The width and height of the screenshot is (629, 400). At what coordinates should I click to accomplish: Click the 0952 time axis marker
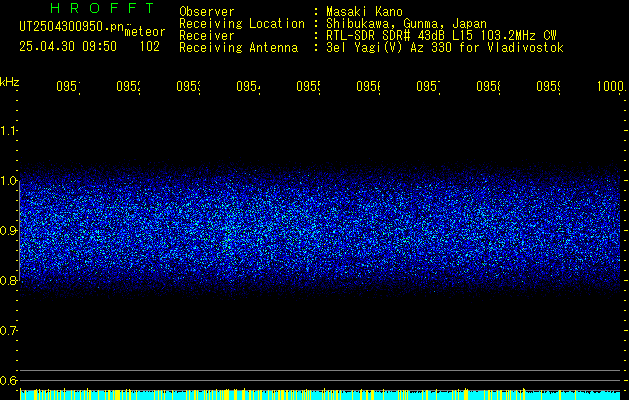point(128,87)
